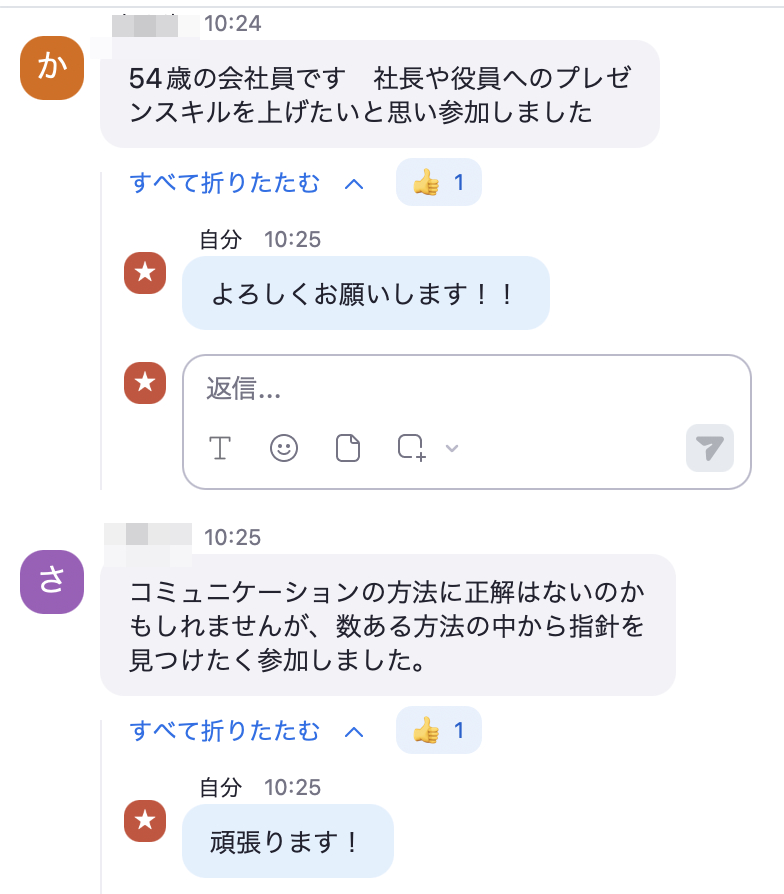
Task: Expand the screenshot options dropdown arrow
Action: (x=452, y=448)
